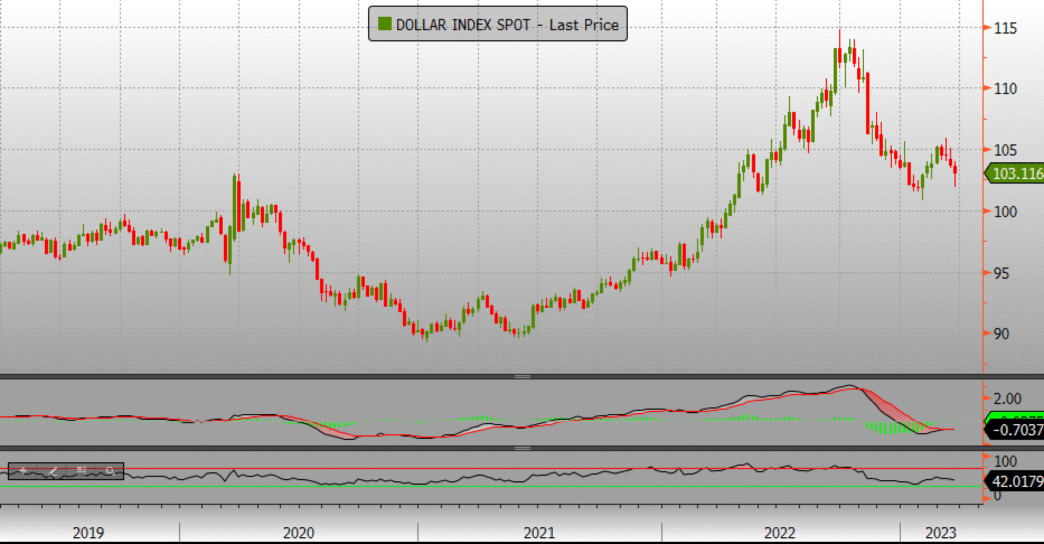Click the green Dollar Index legend swatch

click(x=383, y=25)
